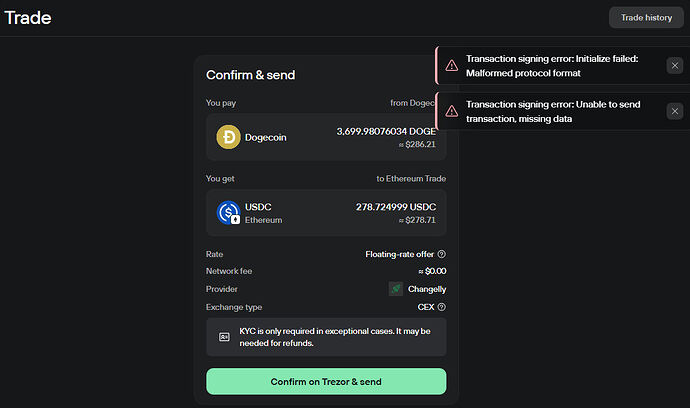Open the Trade history page
690x408 pixels.
(646, 18)
